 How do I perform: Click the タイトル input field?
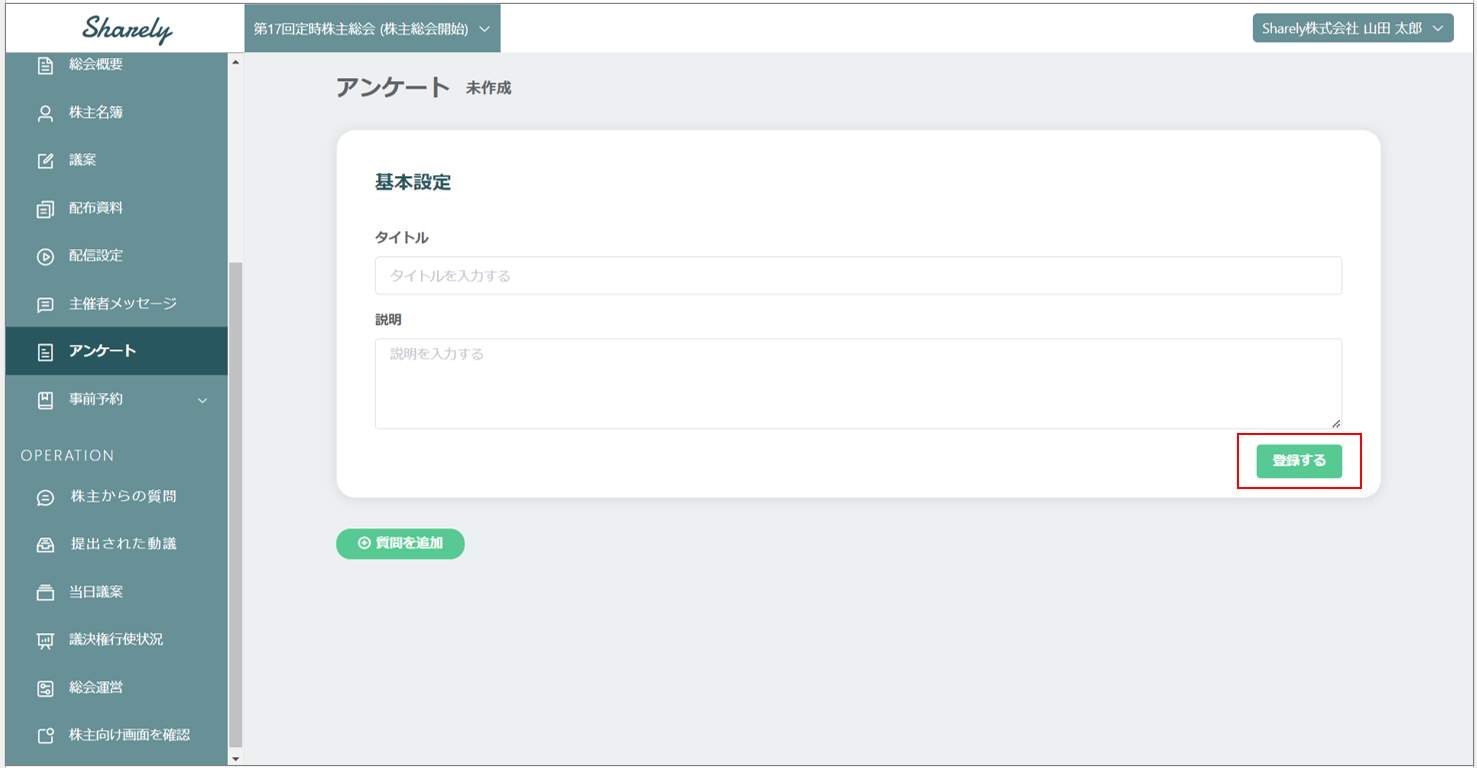coord(857,276)
